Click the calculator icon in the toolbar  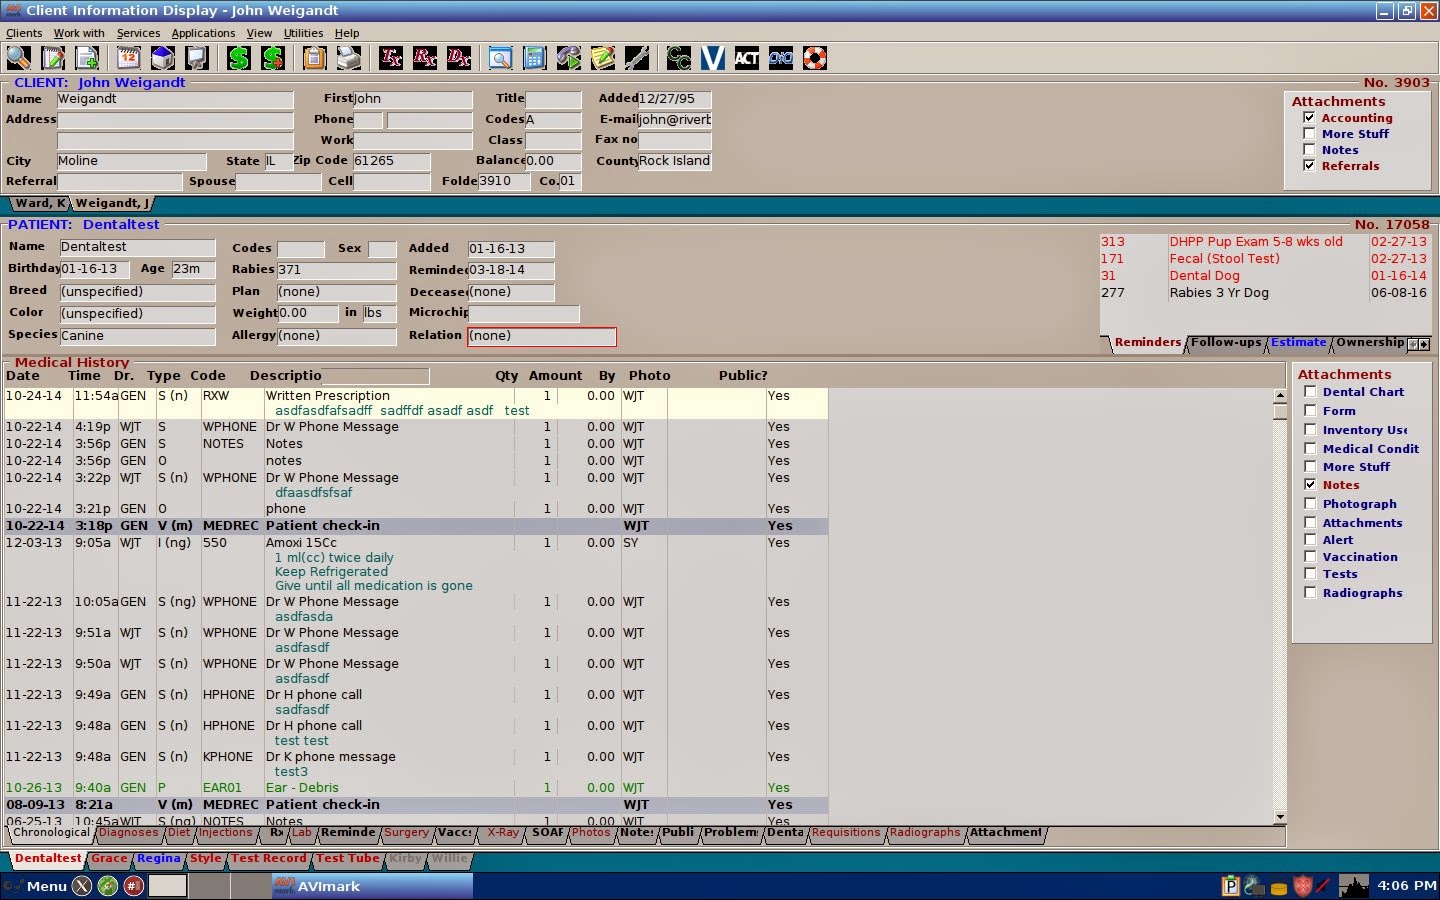click(x=535, y=58)
